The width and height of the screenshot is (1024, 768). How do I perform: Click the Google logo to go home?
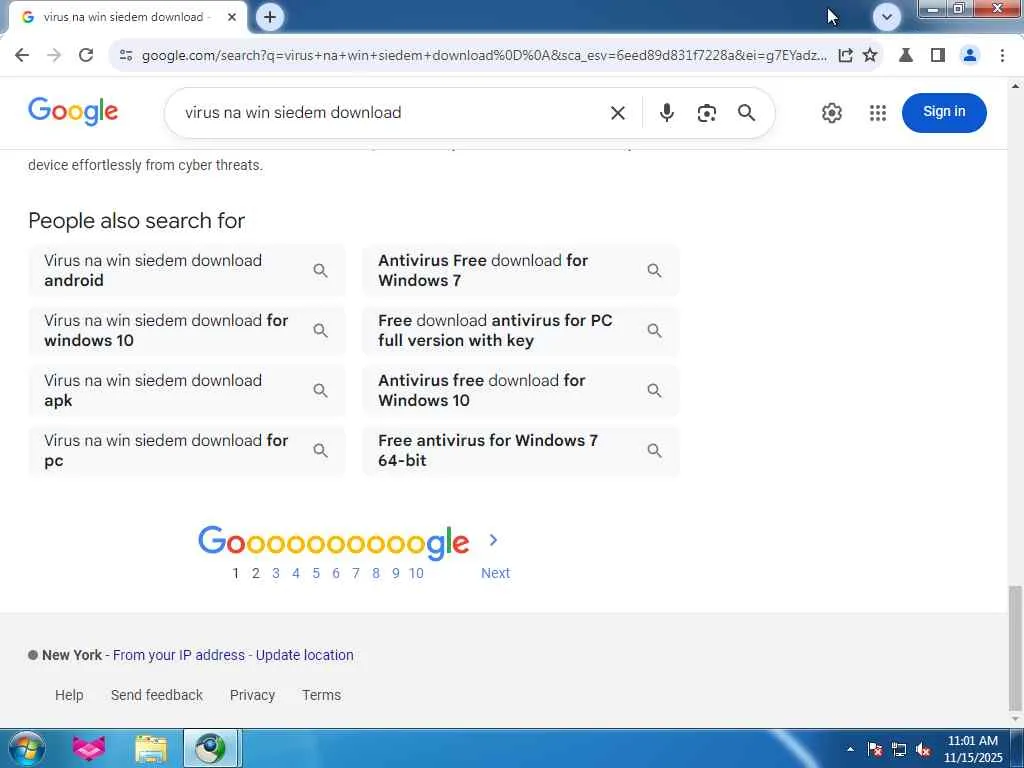coord(73,111)
